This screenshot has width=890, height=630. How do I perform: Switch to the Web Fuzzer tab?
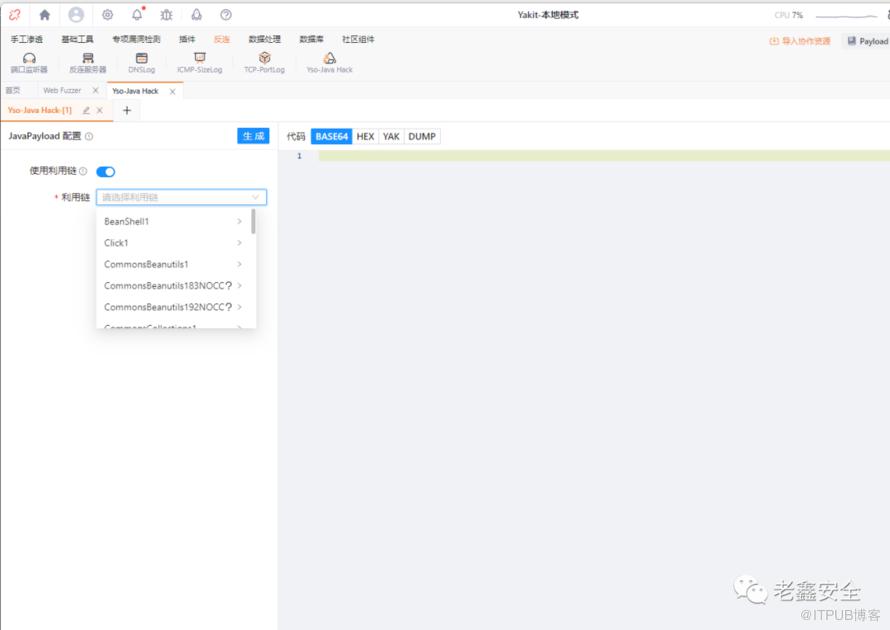[x=62, y=90]
